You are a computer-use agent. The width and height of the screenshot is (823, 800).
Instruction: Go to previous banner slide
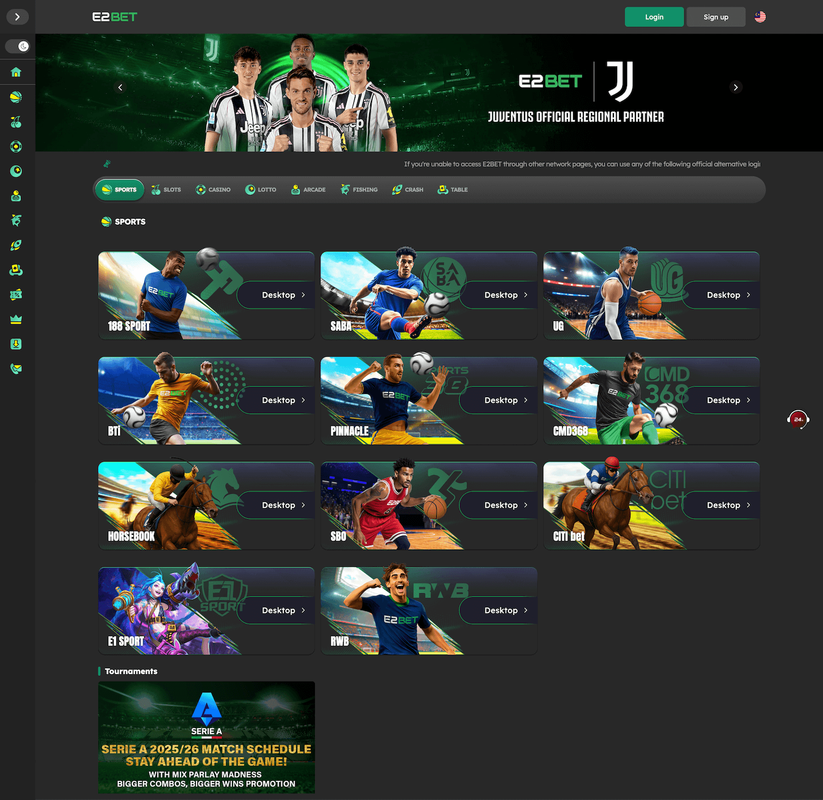[120, 87]
